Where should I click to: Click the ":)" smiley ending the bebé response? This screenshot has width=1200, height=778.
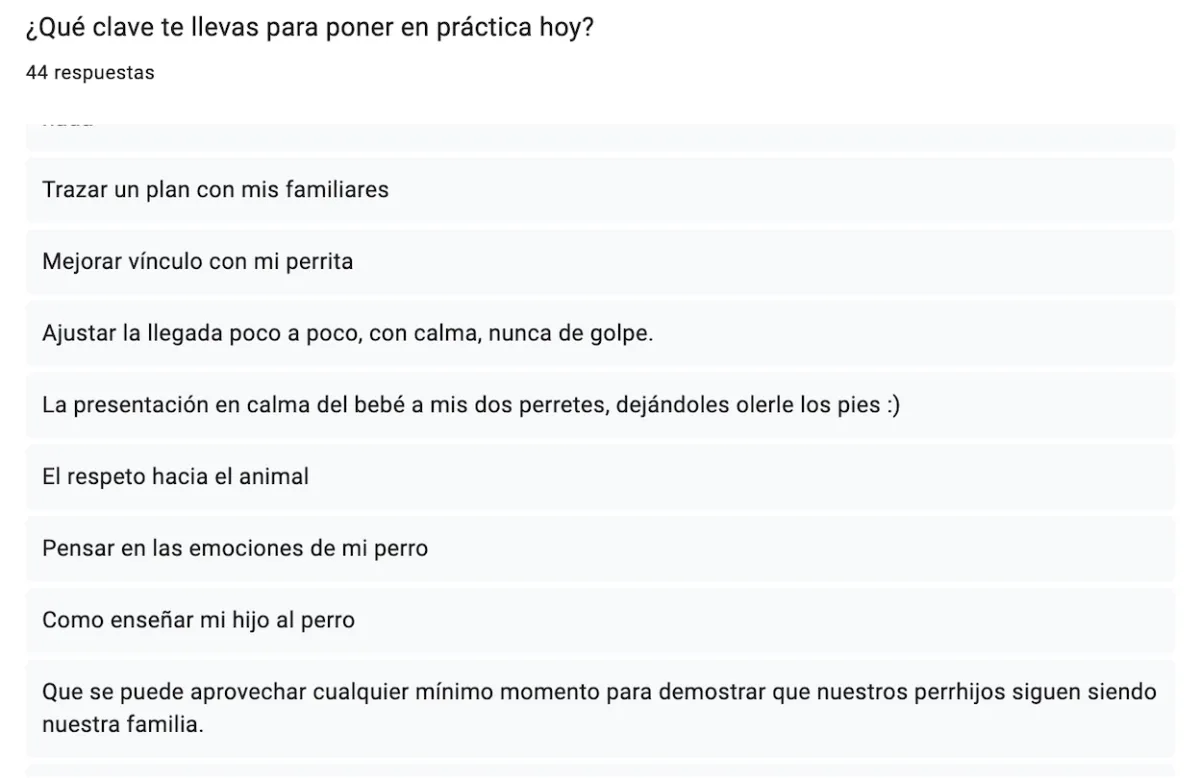(x=890, y=406)
